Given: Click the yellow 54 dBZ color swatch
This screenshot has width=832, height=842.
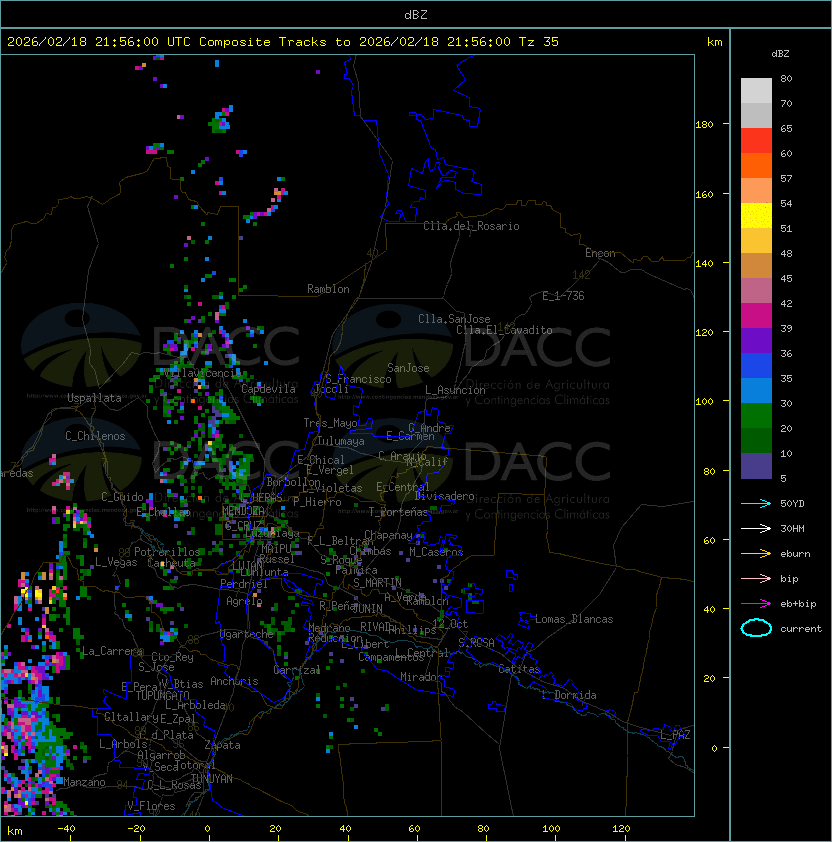Looking at the screenshot, I should point(756,216).
